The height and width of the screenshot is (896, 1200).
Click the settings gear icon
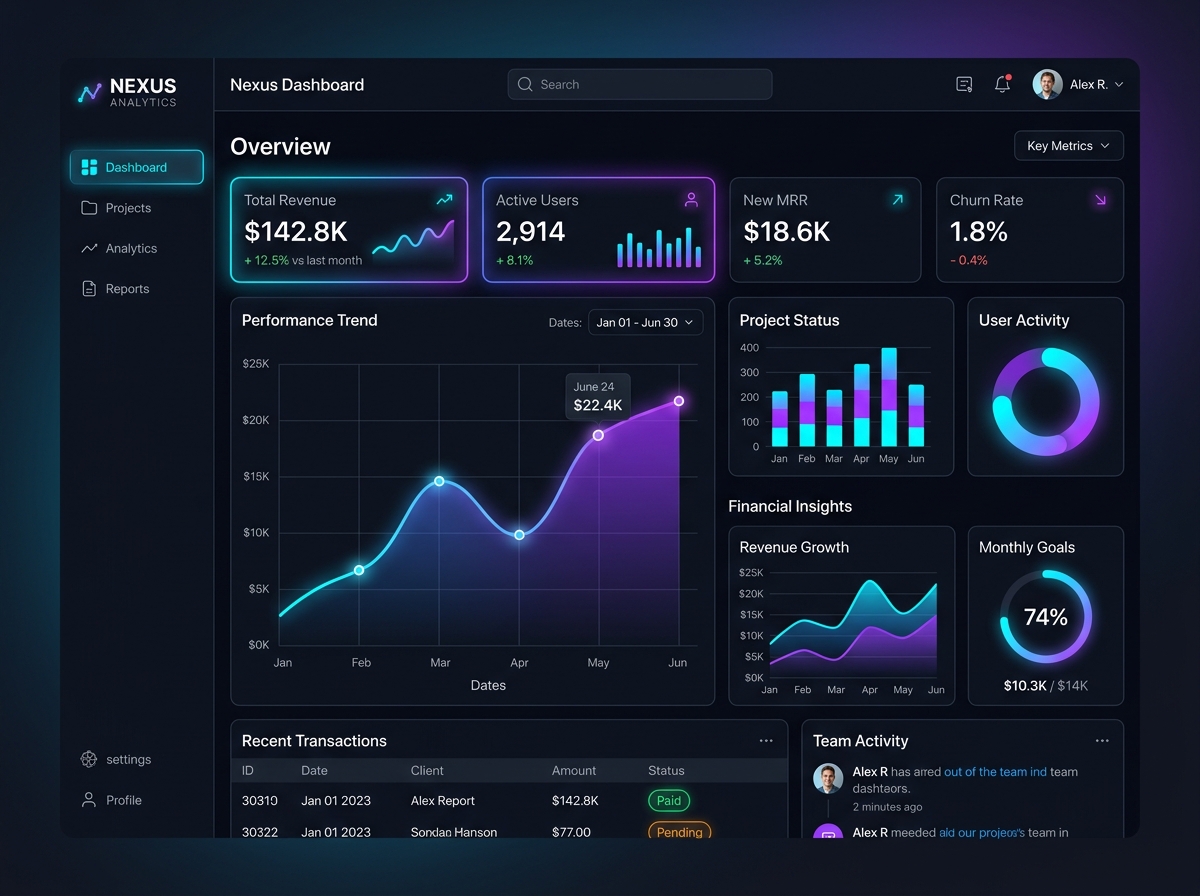tap(89, 759)
